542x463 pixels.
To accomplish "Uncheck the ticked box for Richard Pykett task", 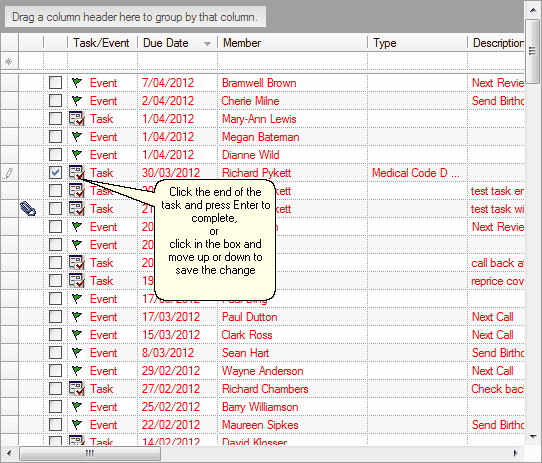I will pyautogui.click(x=55, y=173).
